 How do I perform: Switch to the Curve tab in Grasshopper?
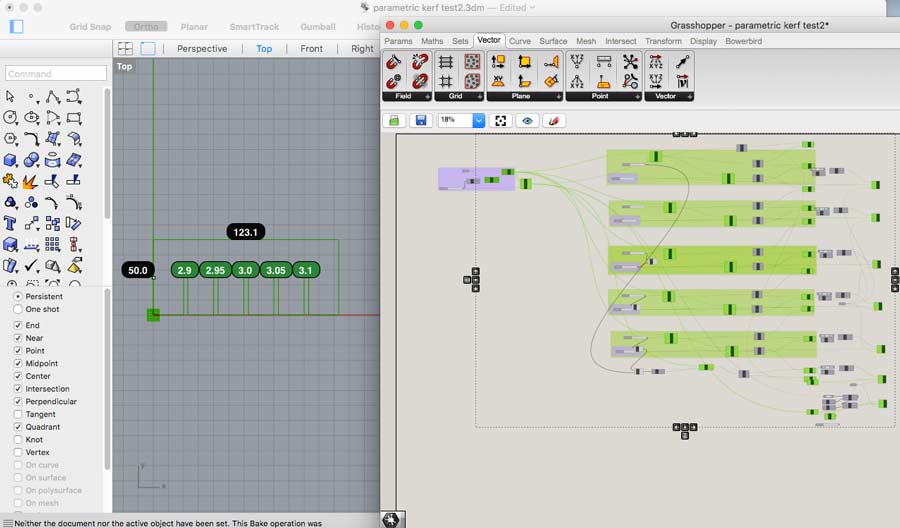pyautogui.click(x=520, y=41)
